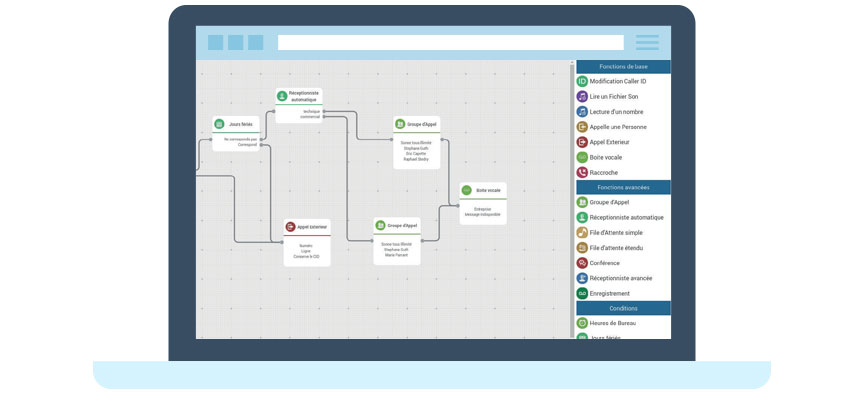Pick the Appelle une Personne icon

click(x=582, y=127)
